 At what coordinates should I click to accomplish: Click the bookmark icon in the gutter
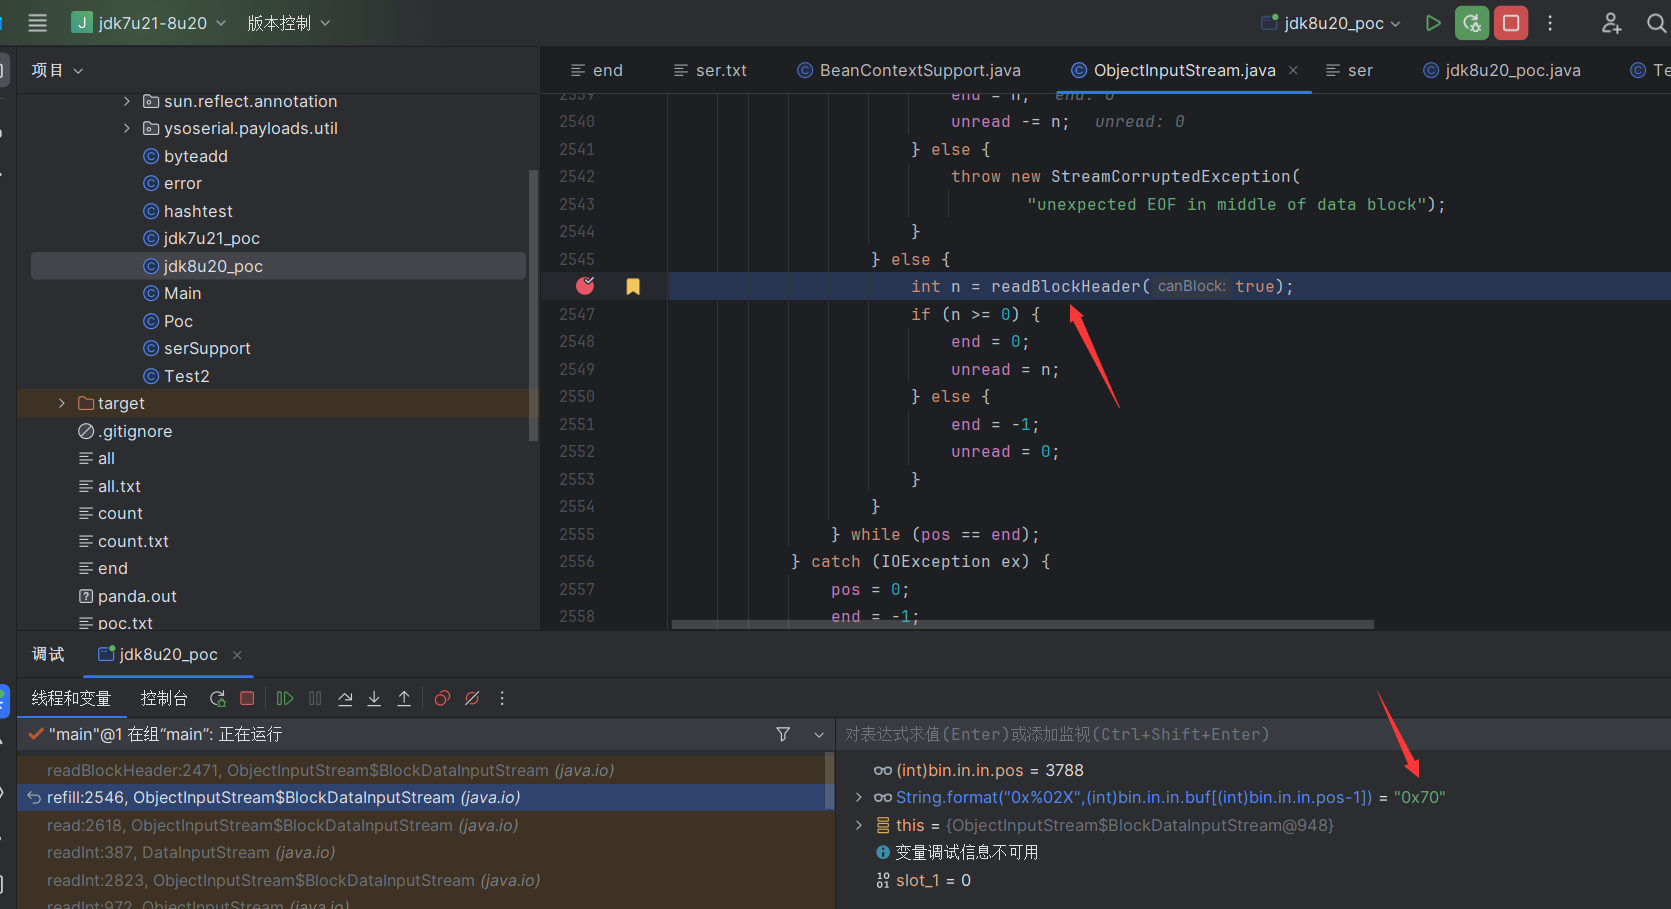(633, 287)
